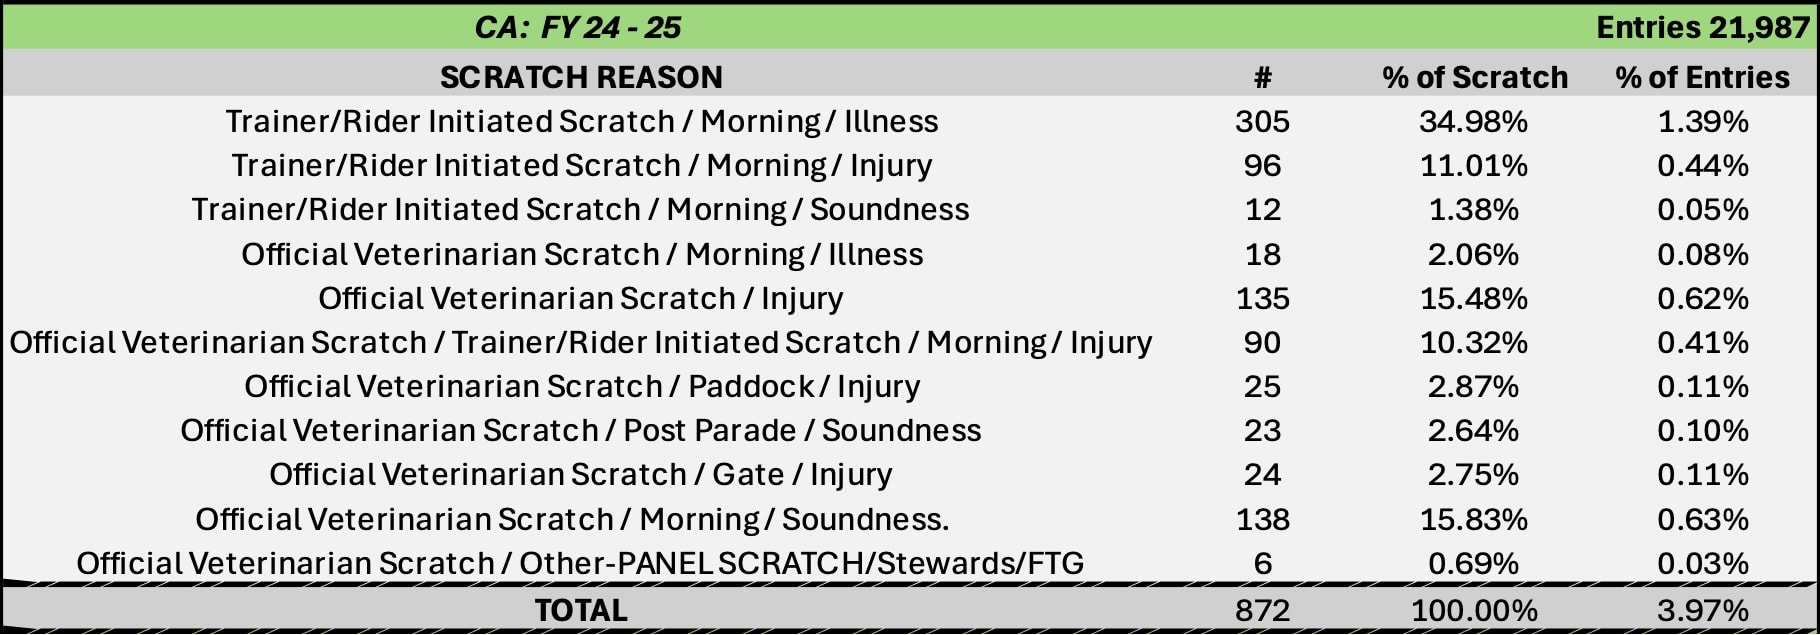The width and height of the screenshot is (1820, 635).
Task: Click the TOTAL row label
Action: click(581, 610)
